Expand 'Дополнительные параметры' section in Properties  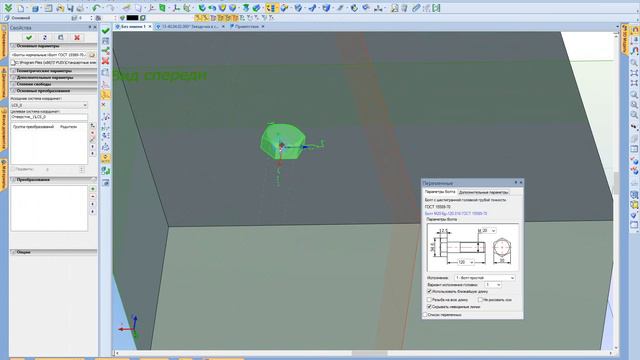coord(54,77)
